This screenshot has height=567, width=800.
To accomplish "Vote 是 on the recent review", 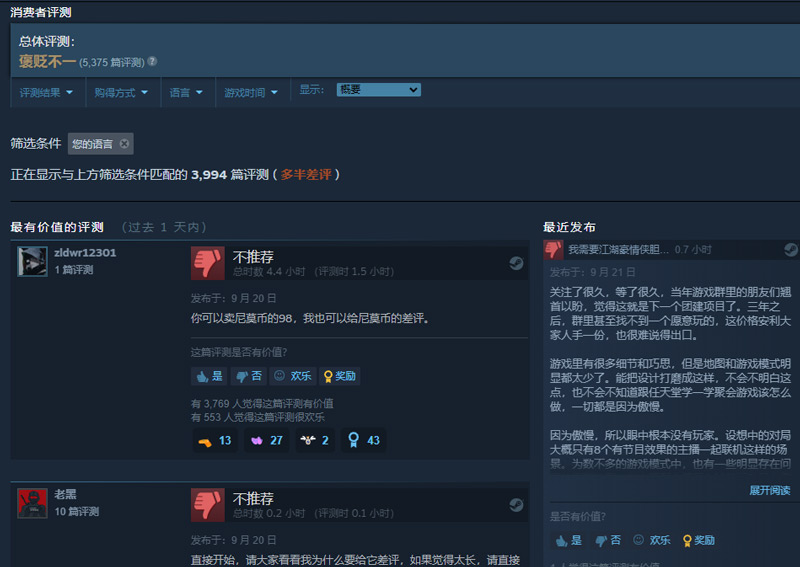I will point(569,540).
